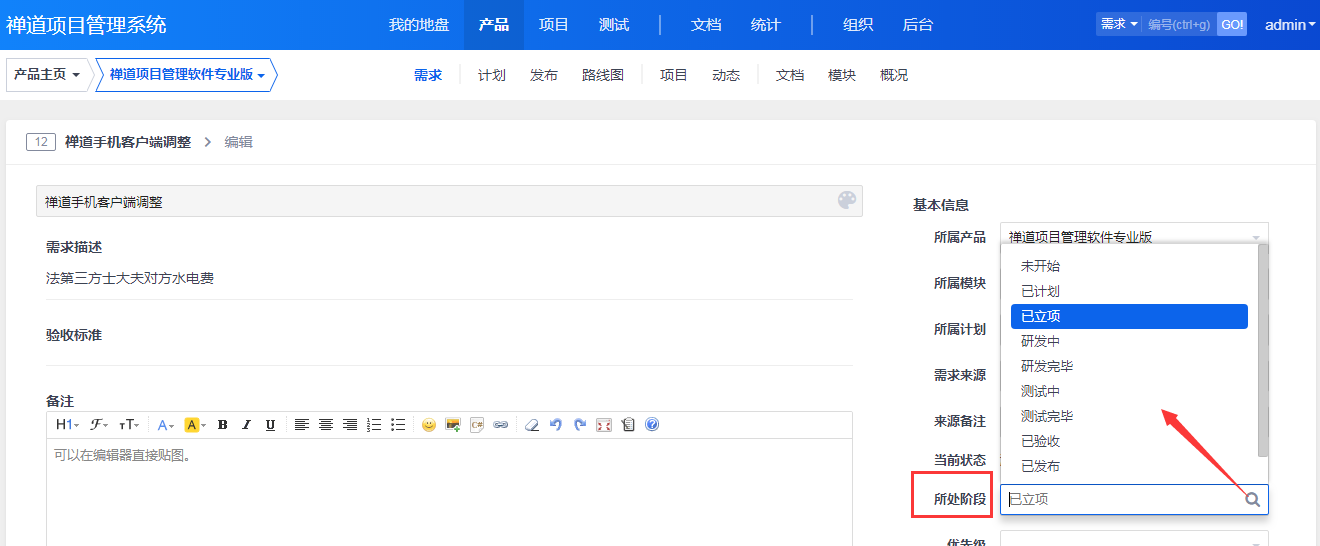Go to 我的地盘 in top navigation
Image resolution: width=1320 pixels, height=546 pixels.
419,25
